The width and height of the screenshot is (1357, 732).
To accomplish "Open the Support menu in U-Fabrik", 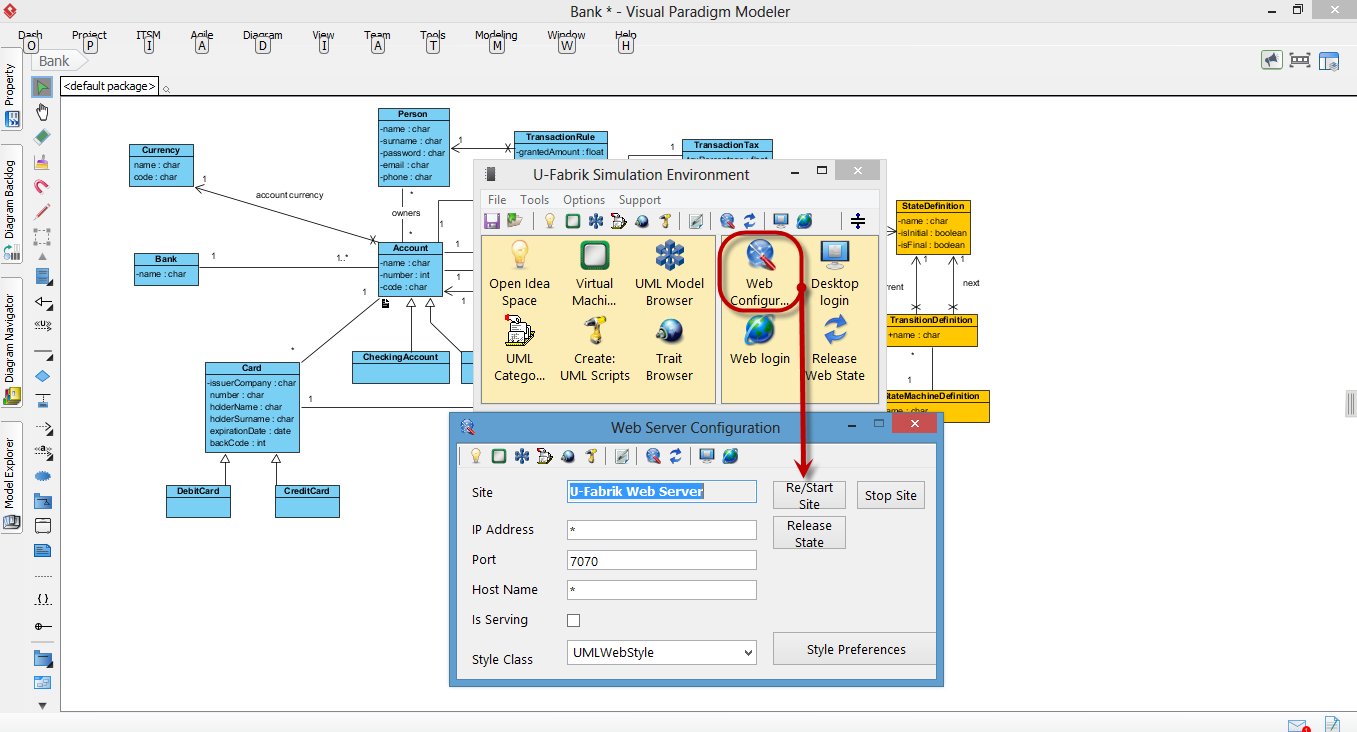I will point(640,200).
